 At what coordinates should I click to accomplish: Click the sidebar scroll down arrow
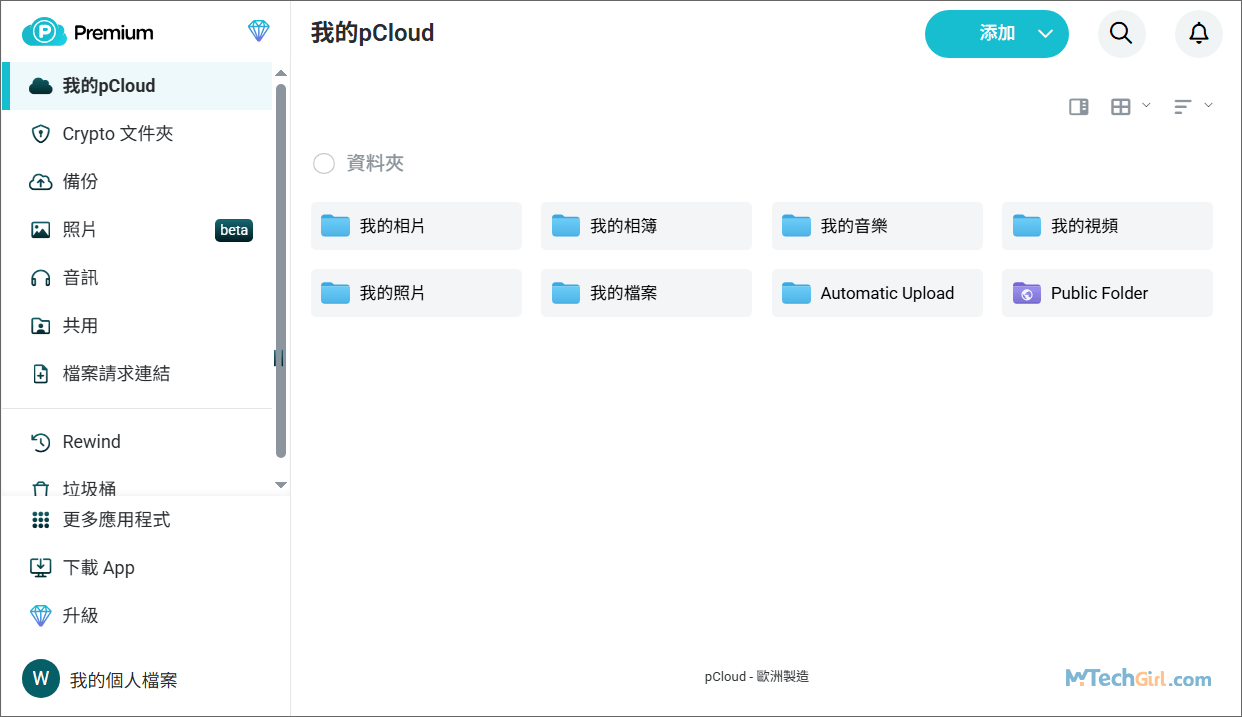pyautogui.click(x=281, y=485)
